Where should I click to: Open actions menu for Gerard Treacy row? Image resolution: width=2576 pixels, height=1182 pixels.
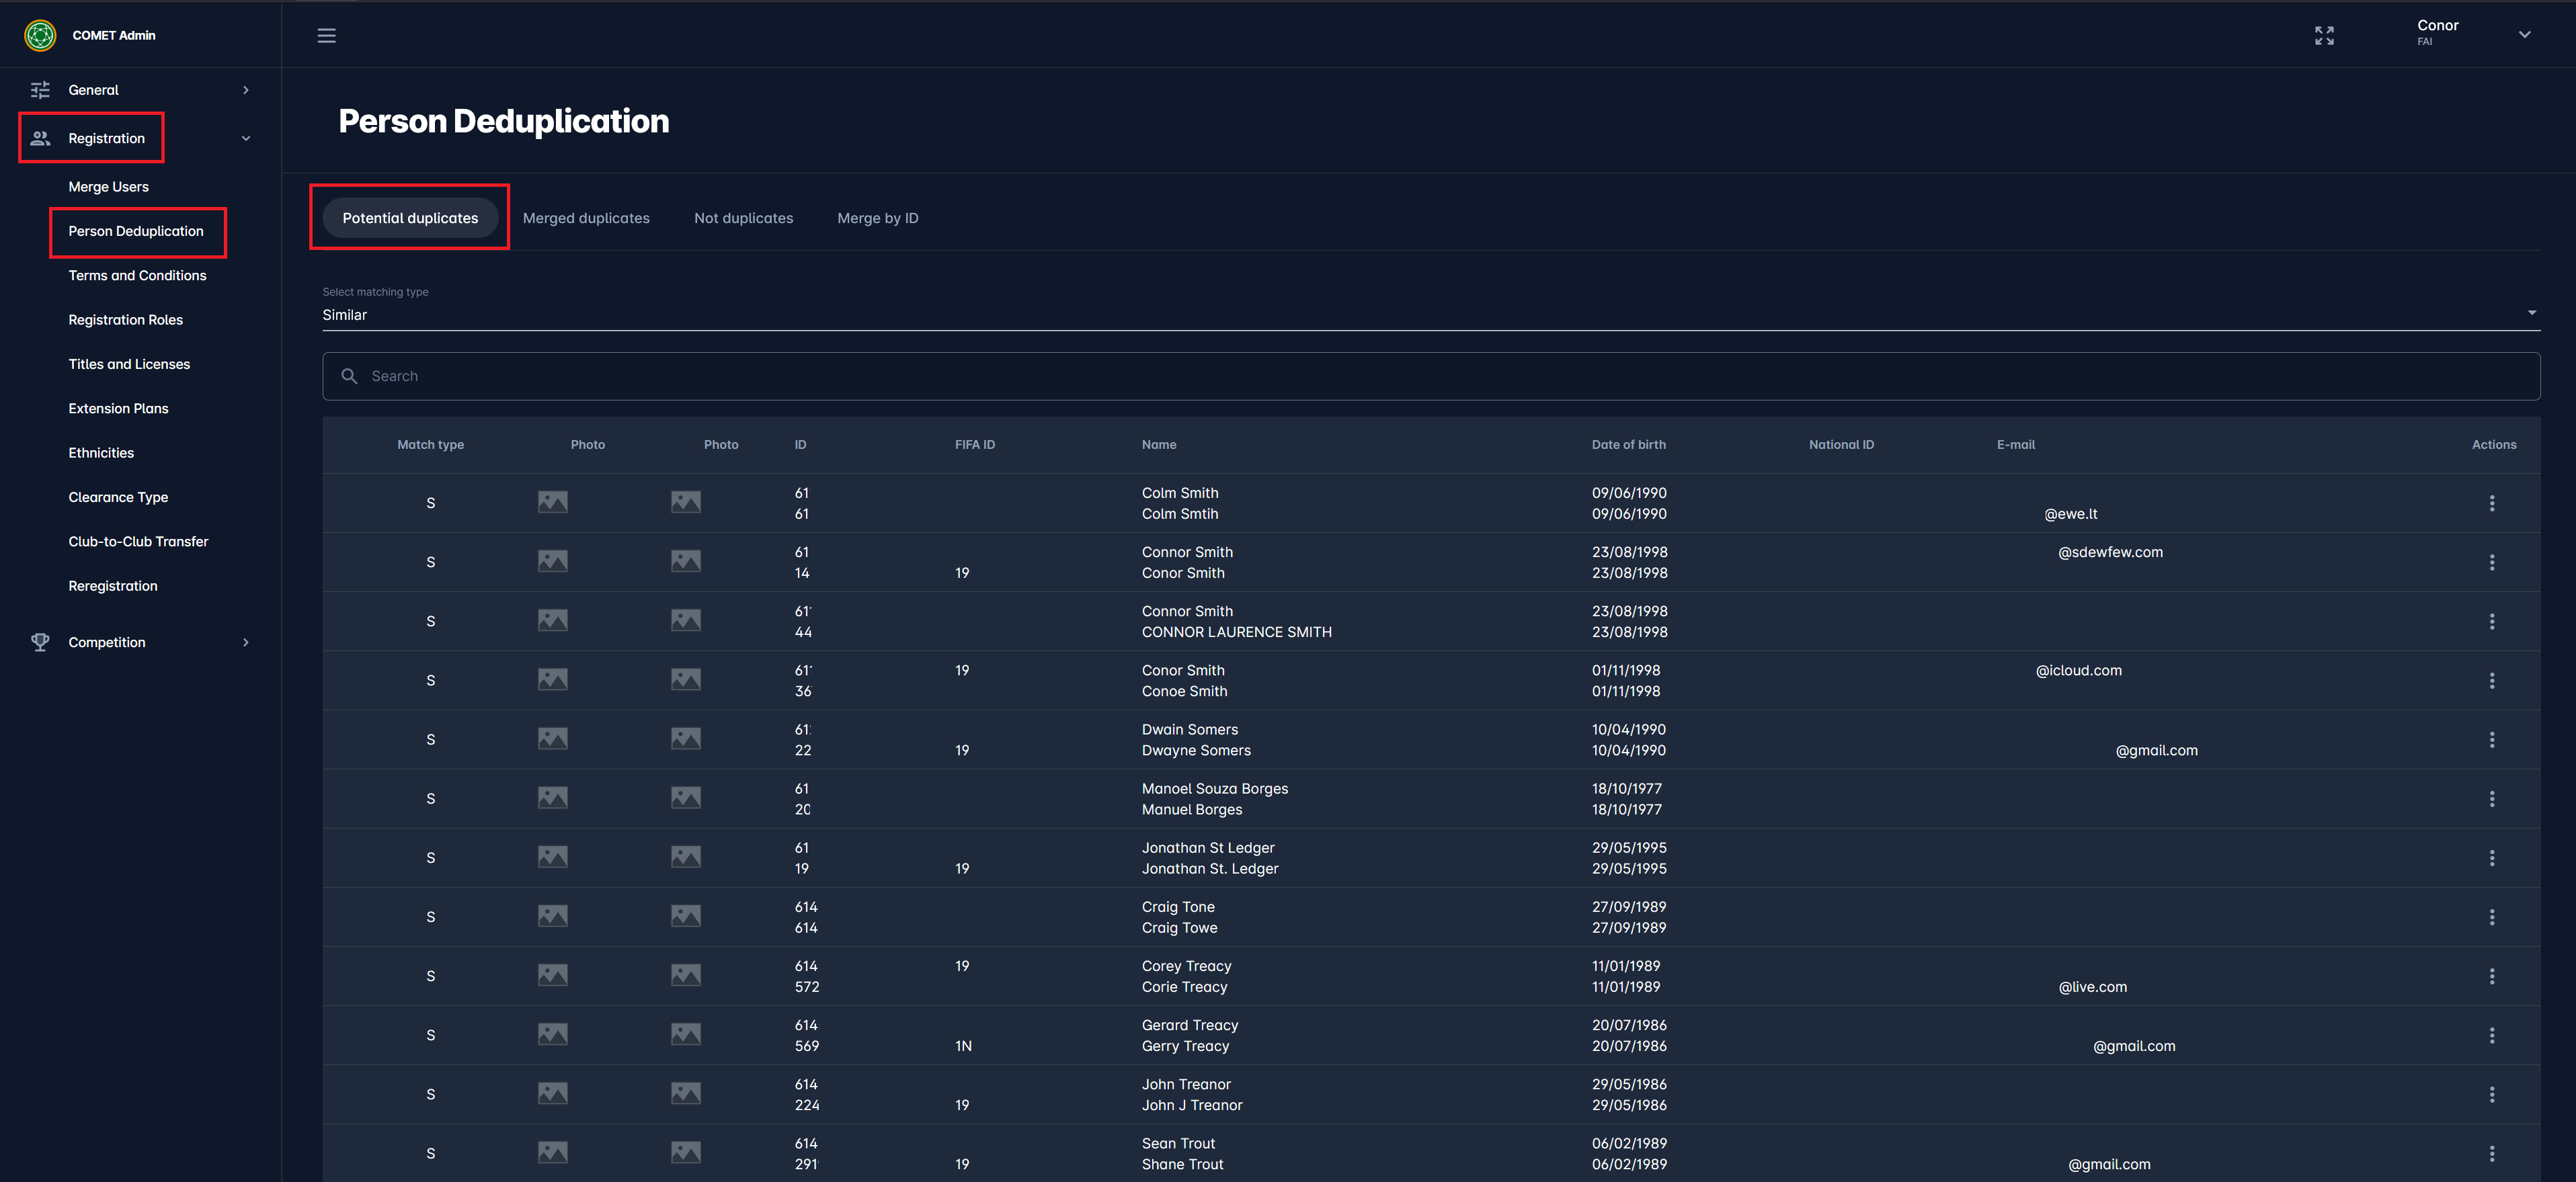[x=2491, y=1035]
